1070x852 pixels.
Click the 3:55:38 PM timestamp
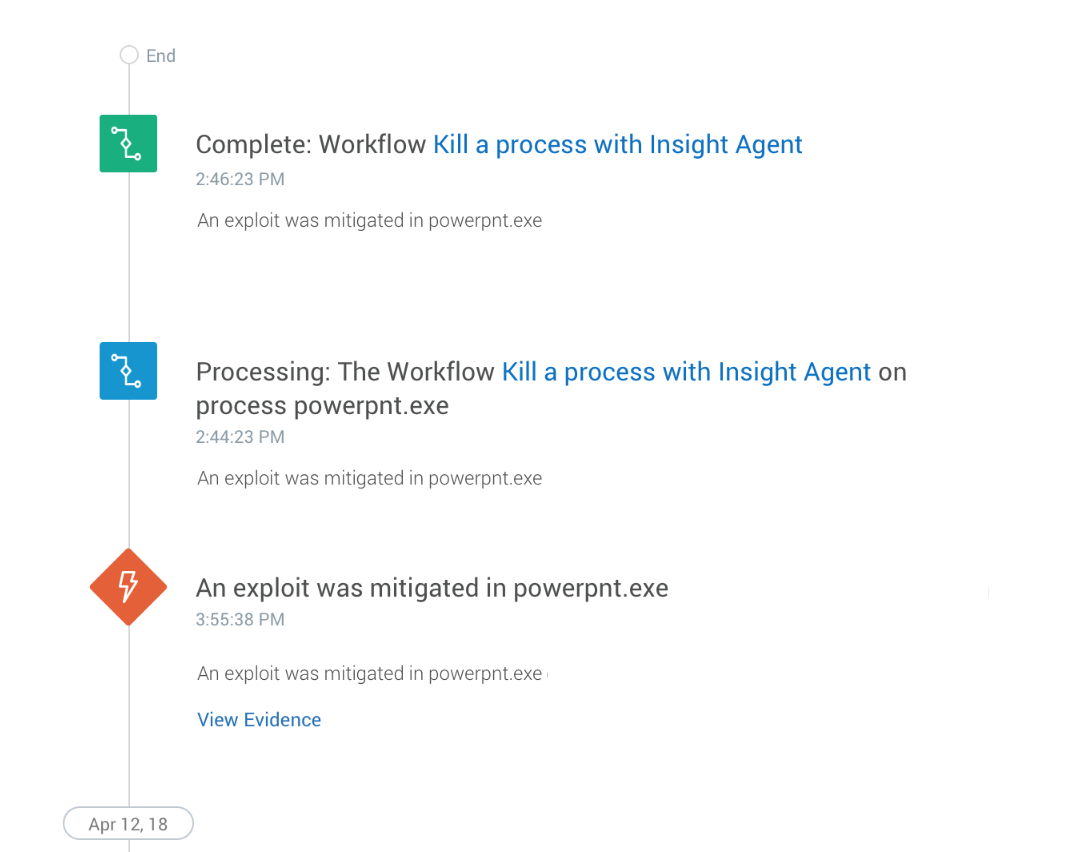point(240,619)
